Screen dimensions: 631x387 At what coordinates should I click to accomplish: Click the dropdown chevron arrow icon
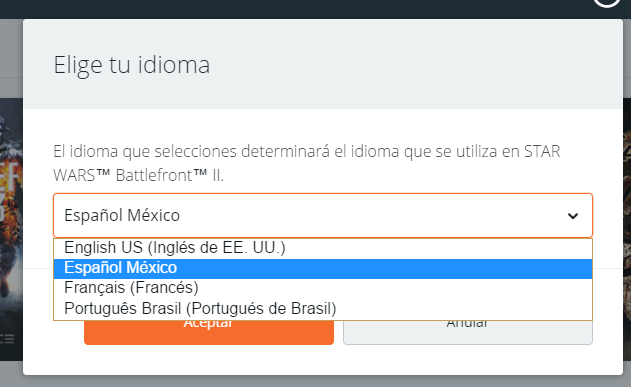(x=573, y=216)
